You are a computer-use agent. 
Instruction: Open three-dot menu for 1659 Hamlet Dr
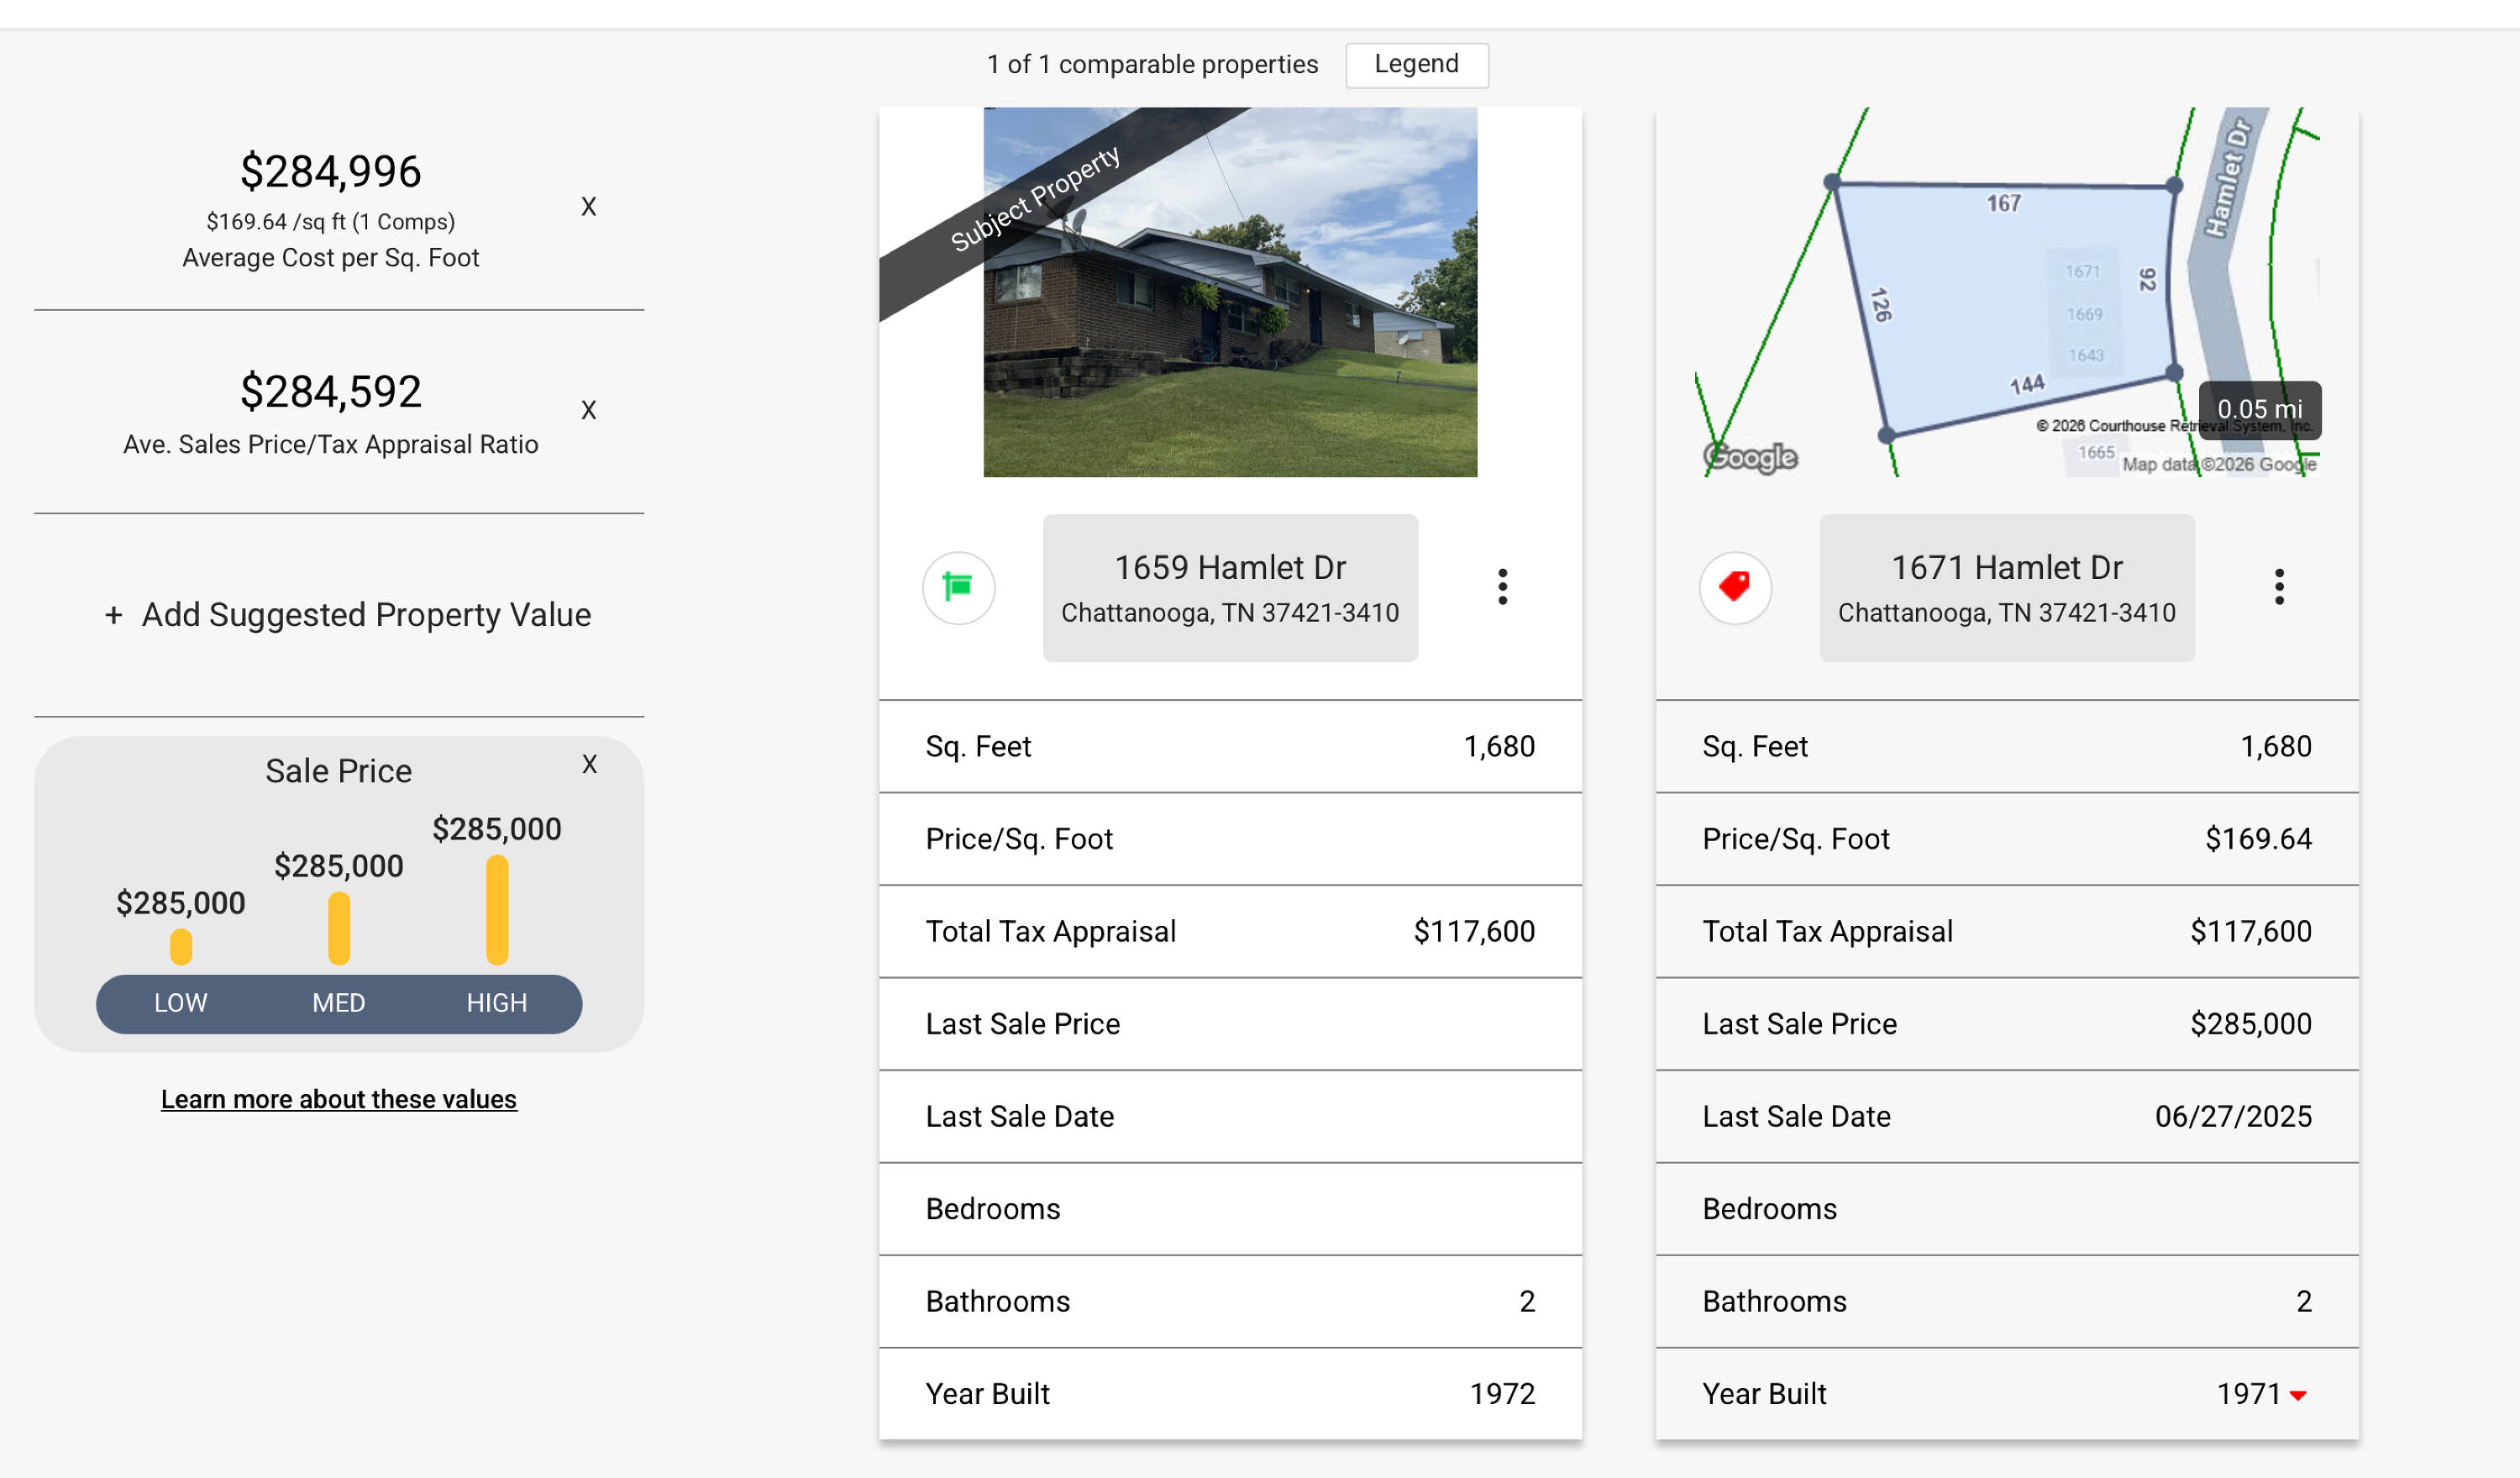[1502, 587]
